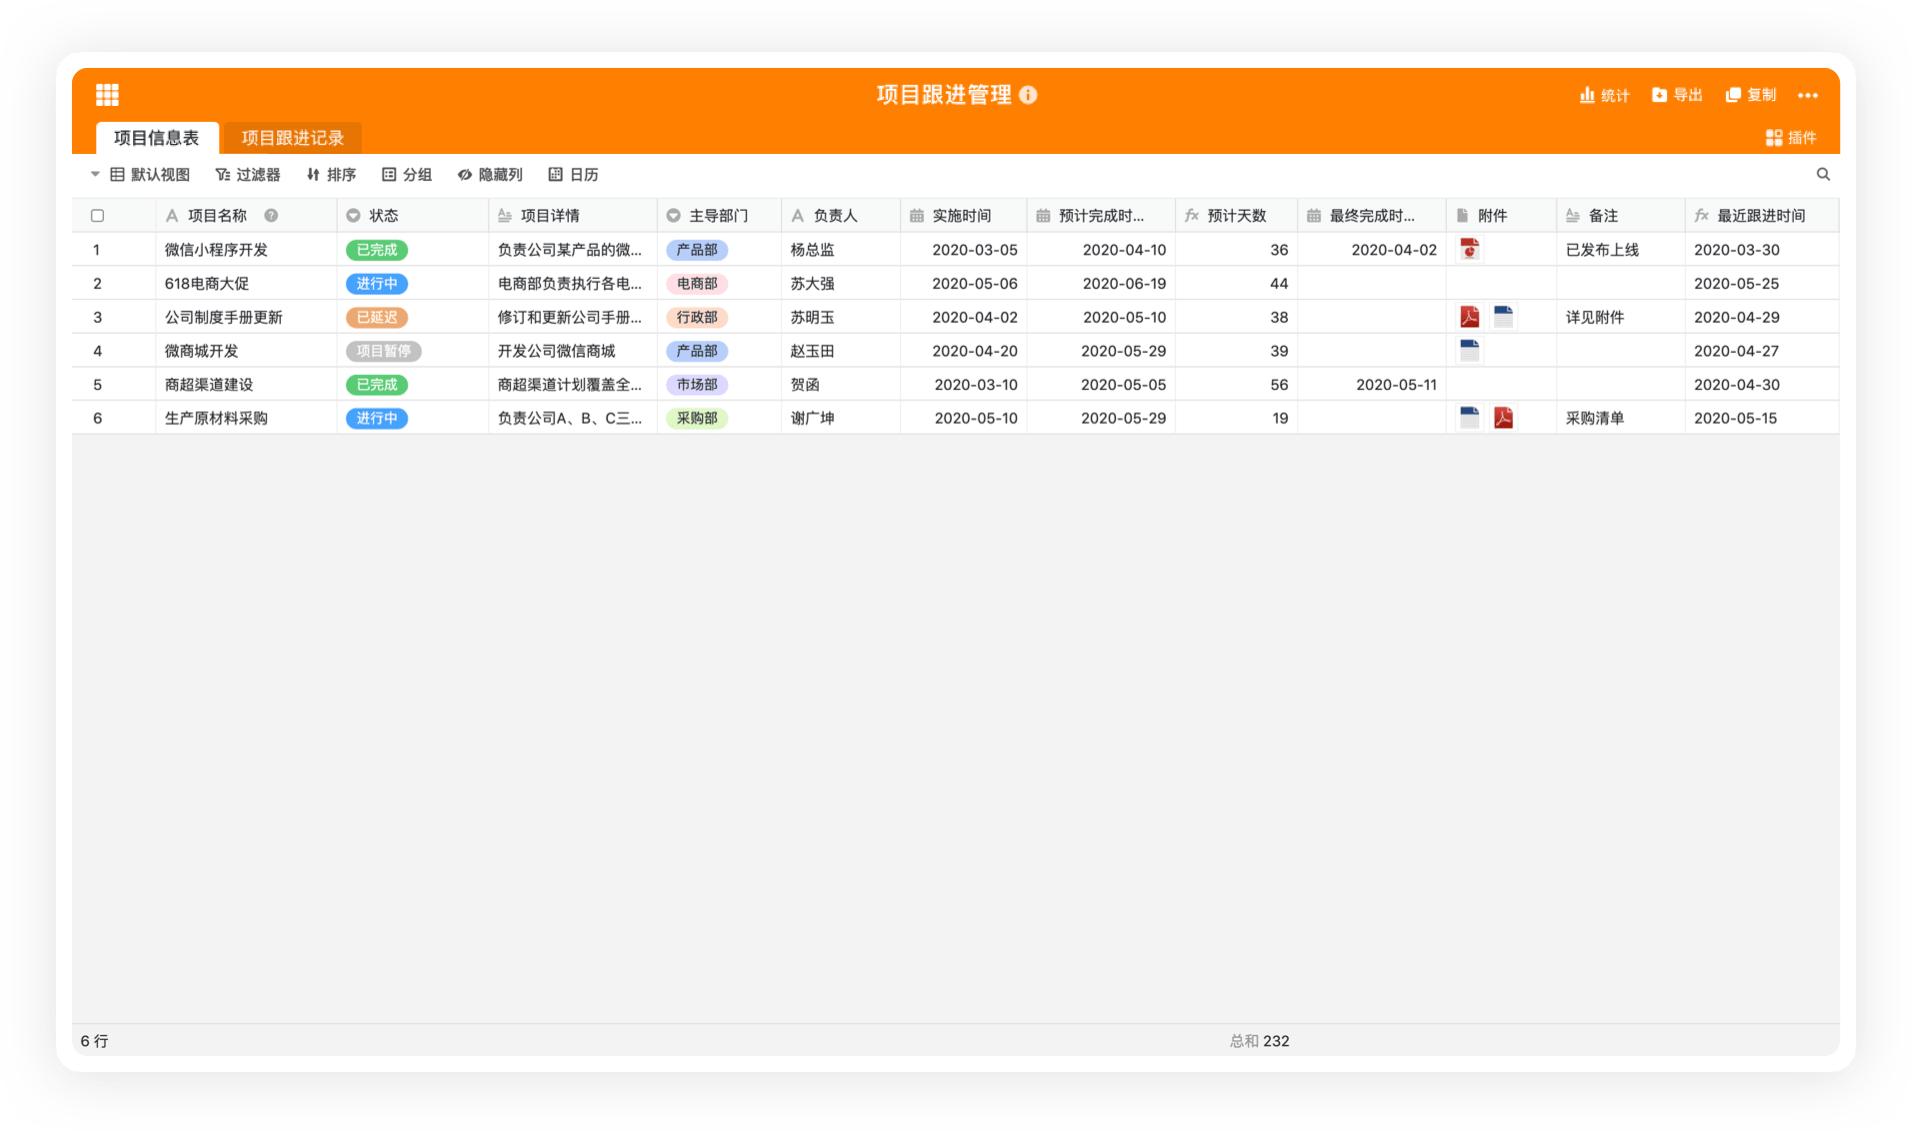The width and height of the screenshot is (1912, 1132).
Task: Click the 预计完成时 column header
Action: 1101,216
